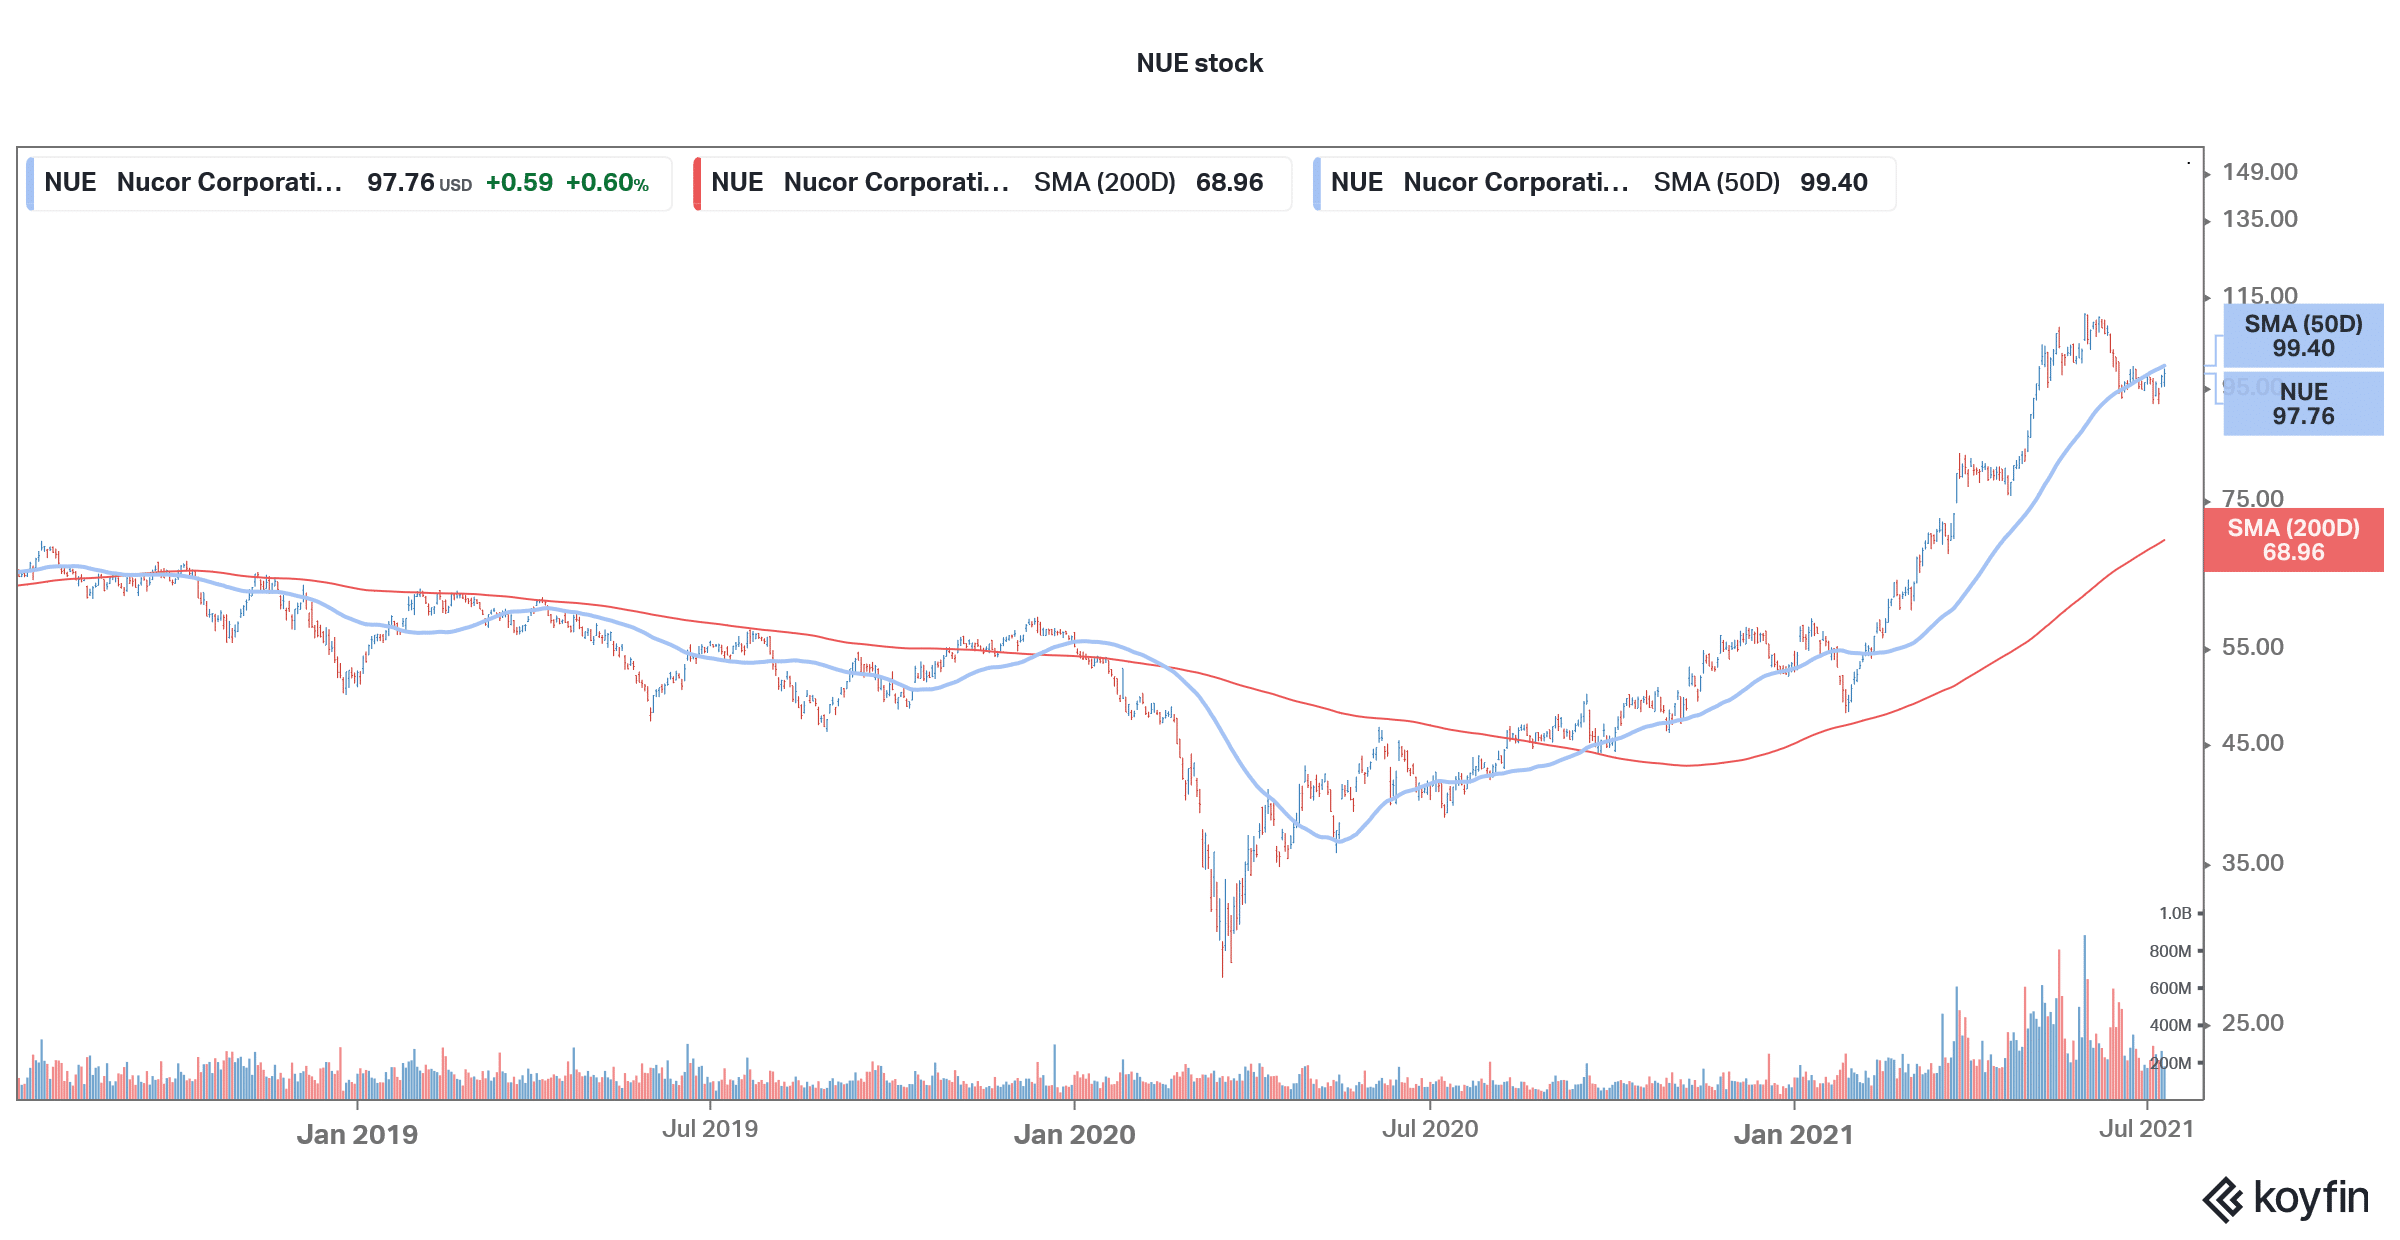2400x1240 pixels.
Task: Select the SMA (200D) legend box showing 68.96
Action: pyautogui.click(x=992, y=183)
